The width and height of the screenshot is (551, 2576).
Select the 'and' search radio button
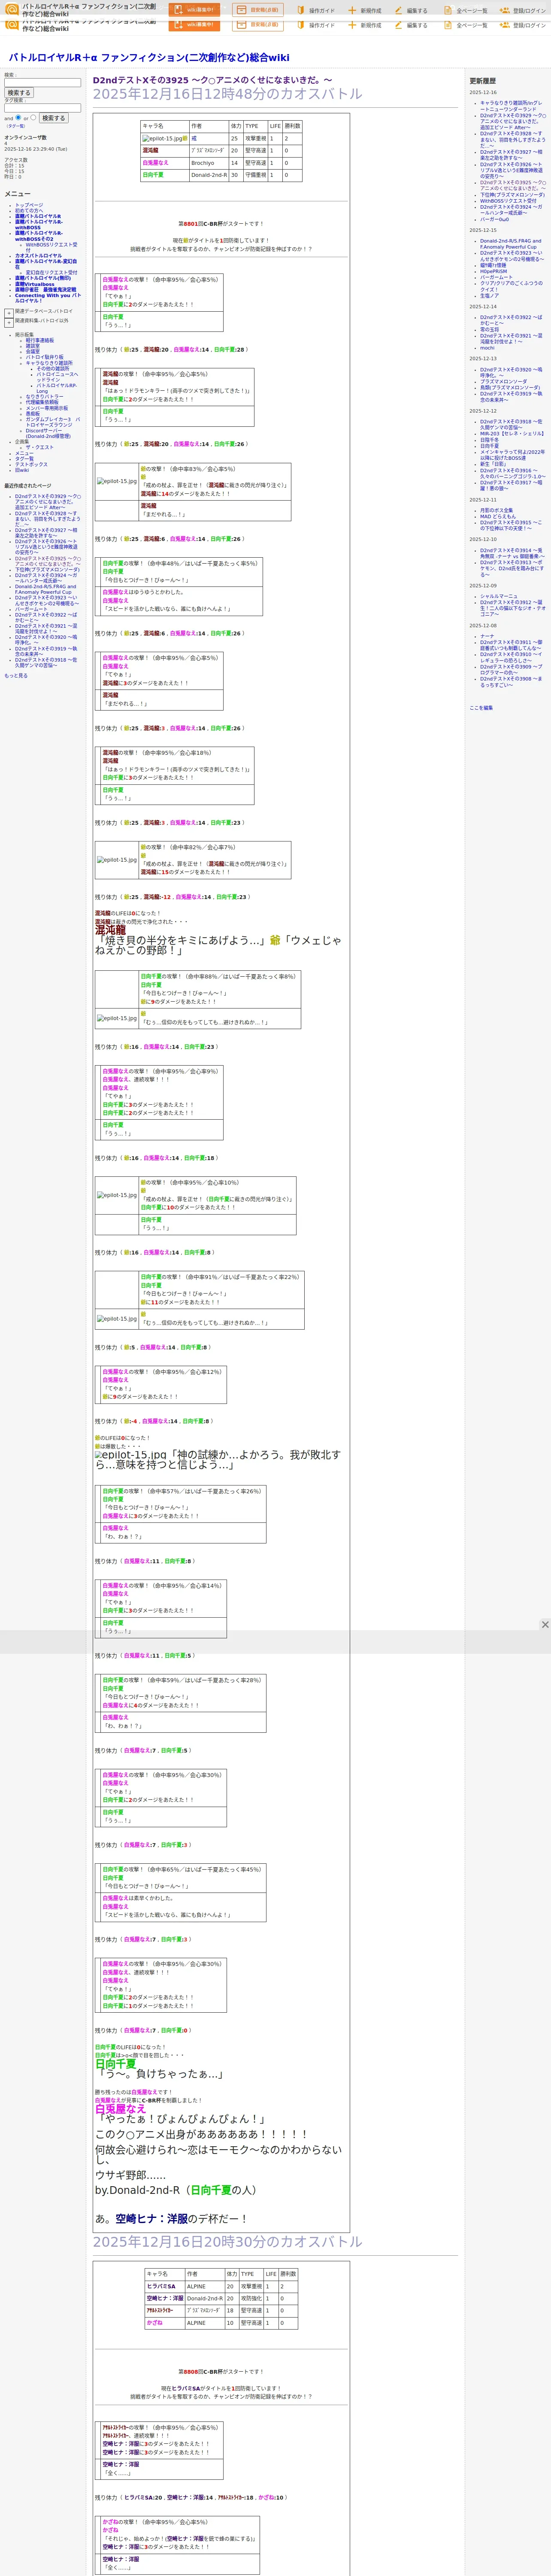18,118
